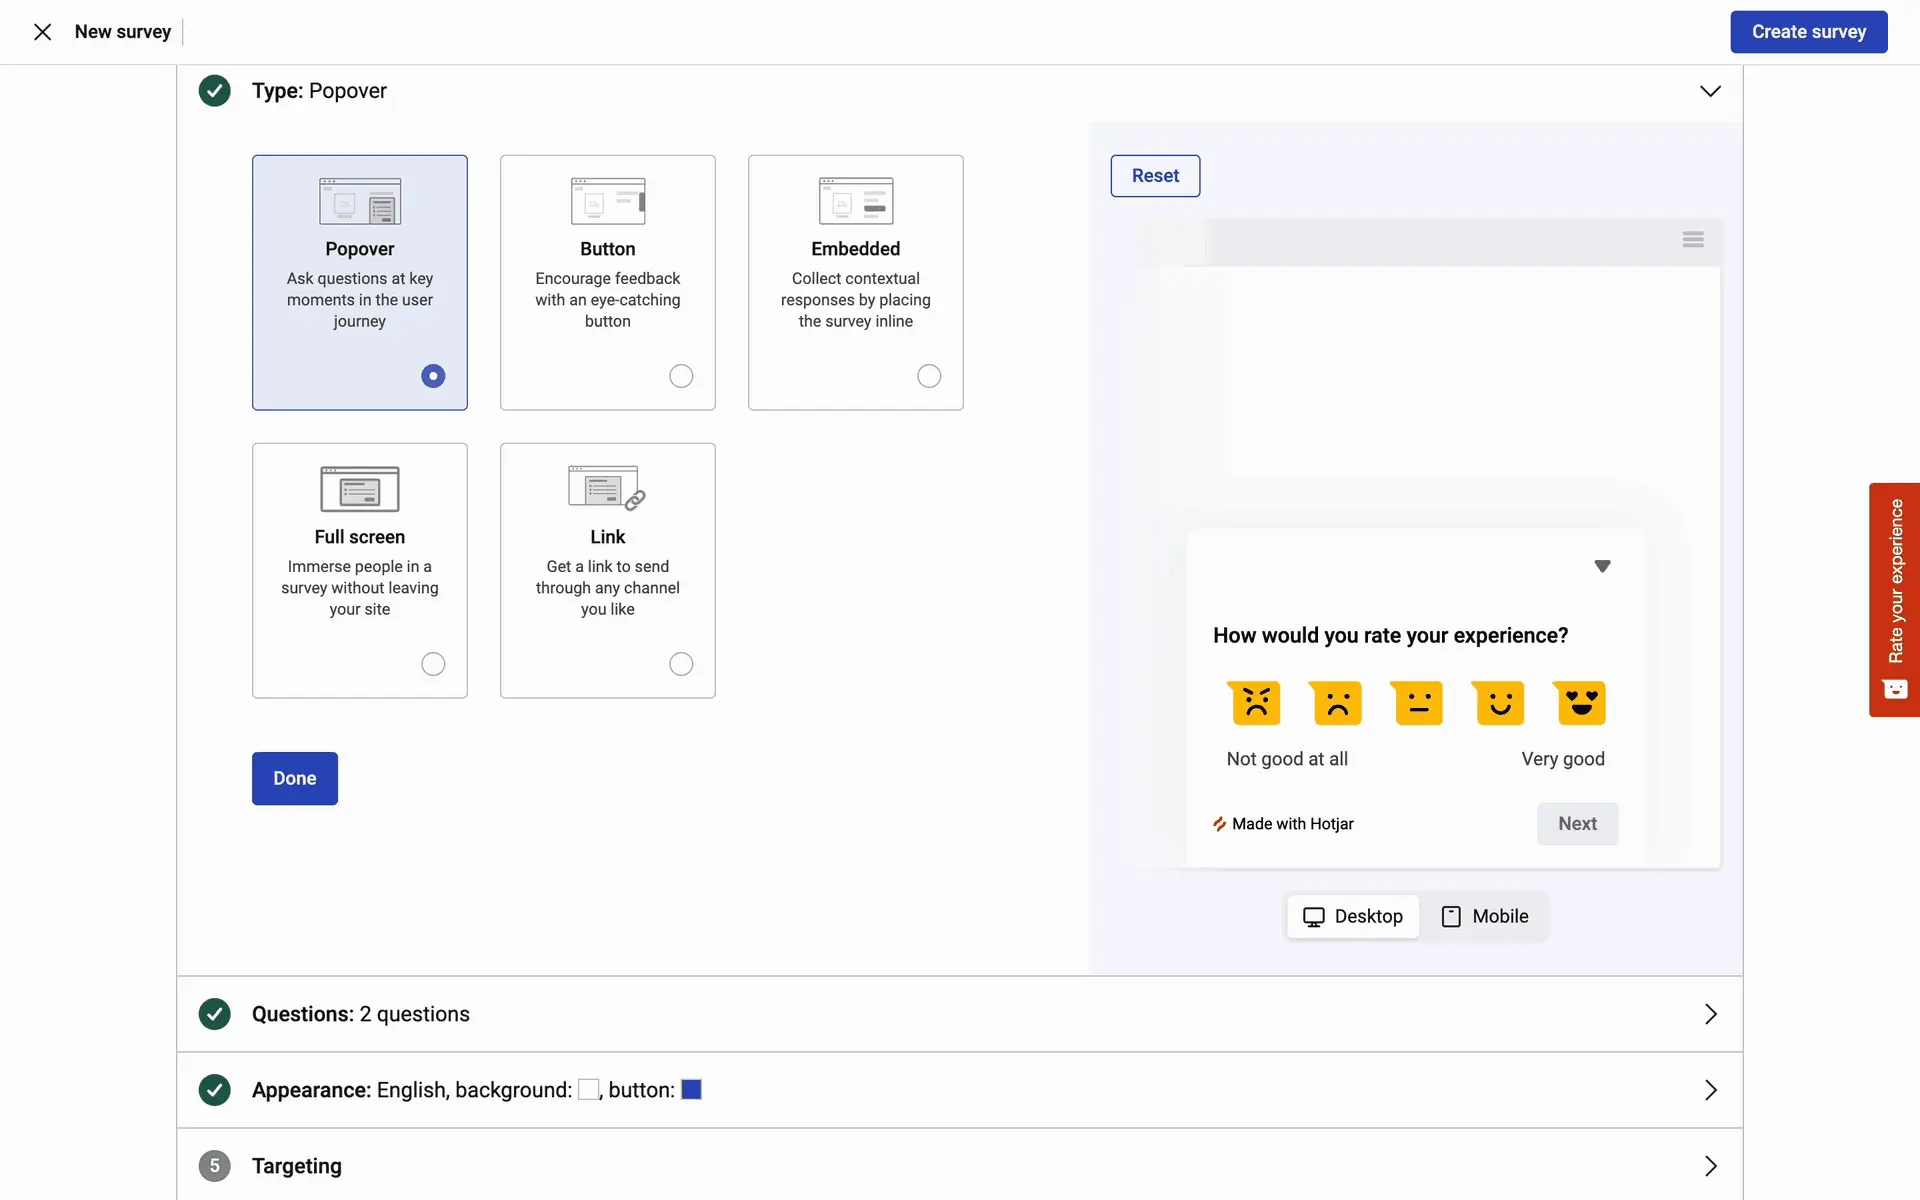Select the sad face emoji rating

[x=1337, y=703]
